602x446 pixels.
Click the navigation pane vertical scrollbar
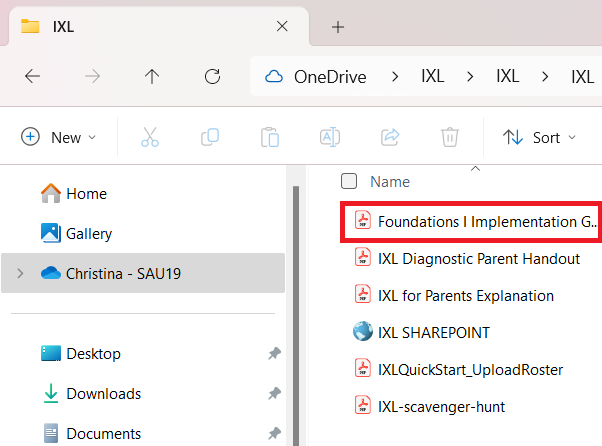coord(296,315)
